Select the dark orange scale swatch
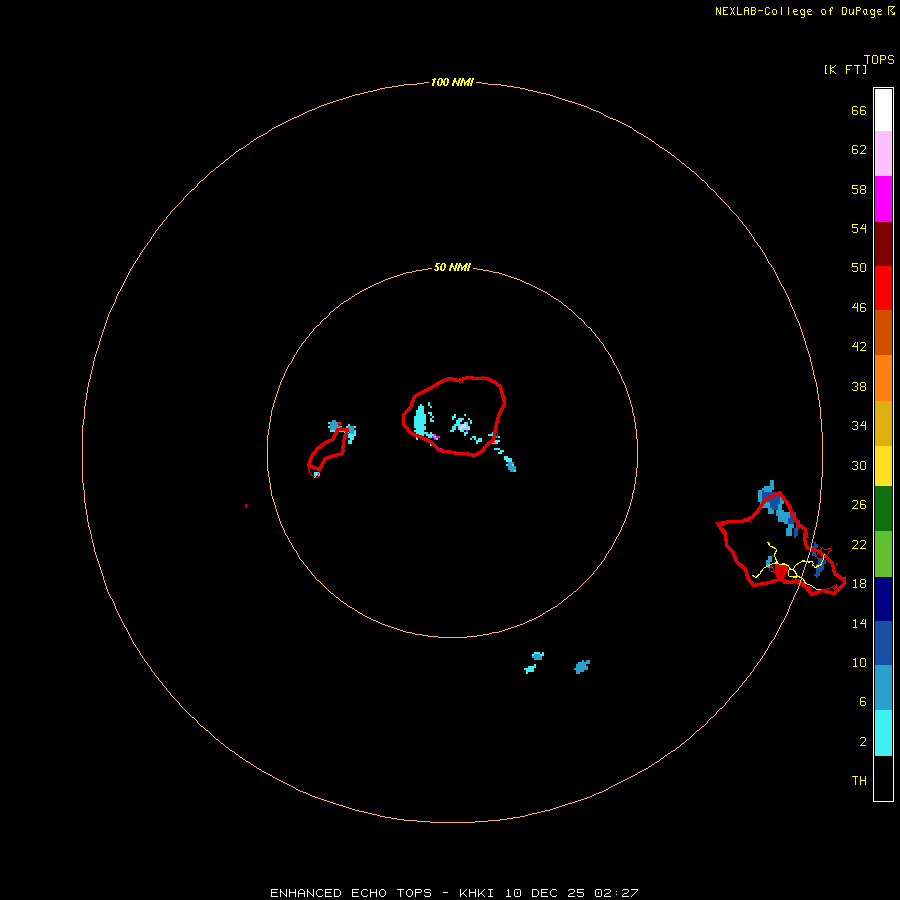 pos(883,332)
